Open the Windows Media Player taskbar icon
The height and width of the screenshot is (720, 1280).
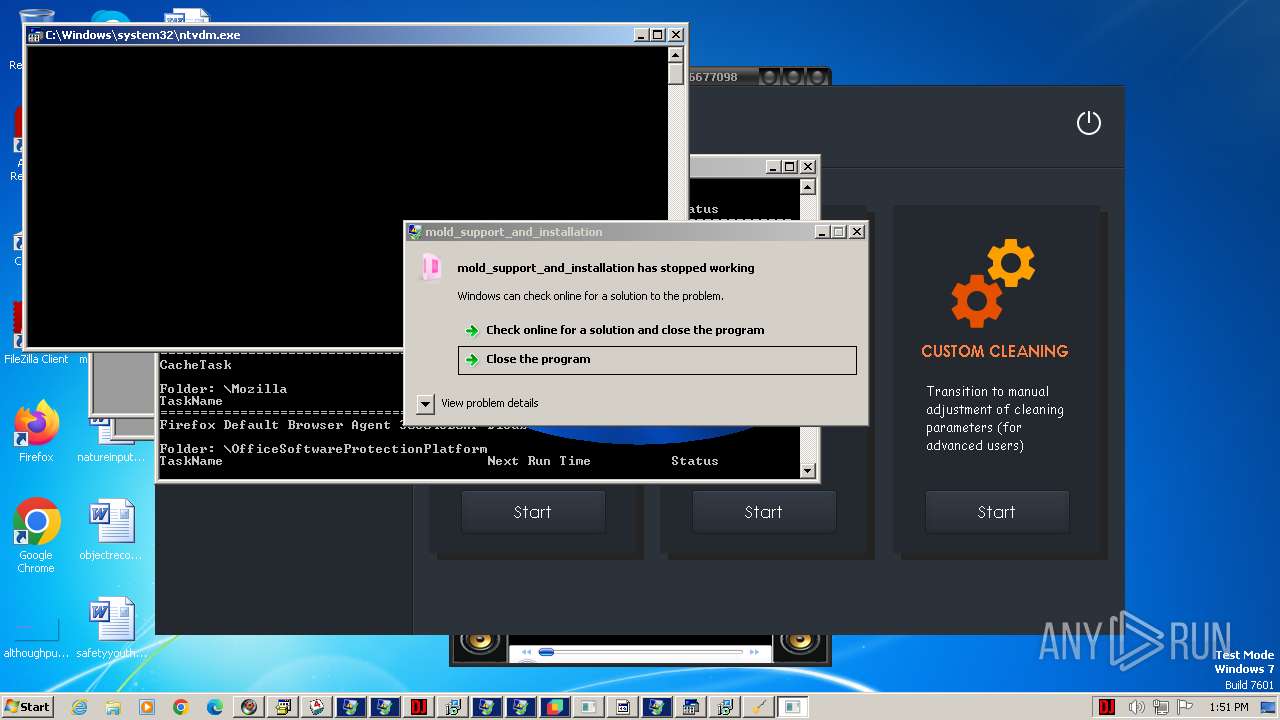(147, 707)
